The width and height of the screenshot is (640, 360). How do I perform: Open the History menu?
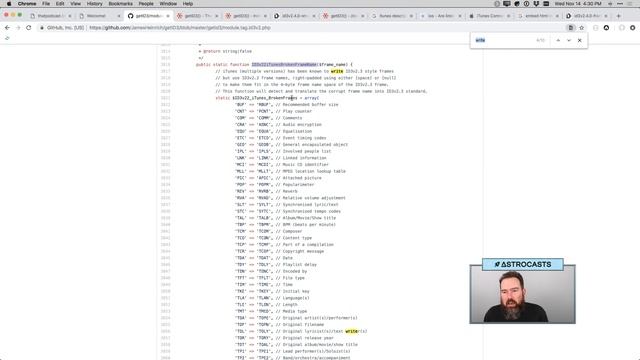tap(94, 4)
